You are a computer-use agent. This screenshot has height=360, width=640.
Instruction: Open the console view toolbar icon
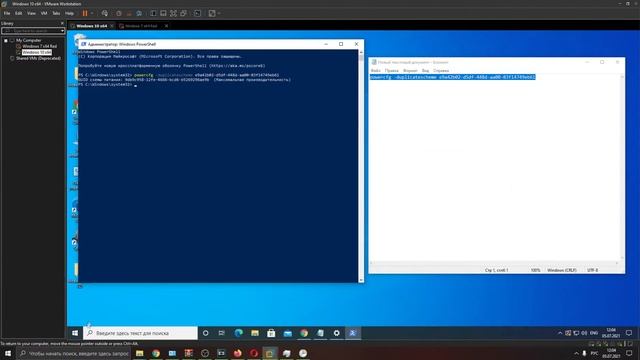(x=198, y=13)
